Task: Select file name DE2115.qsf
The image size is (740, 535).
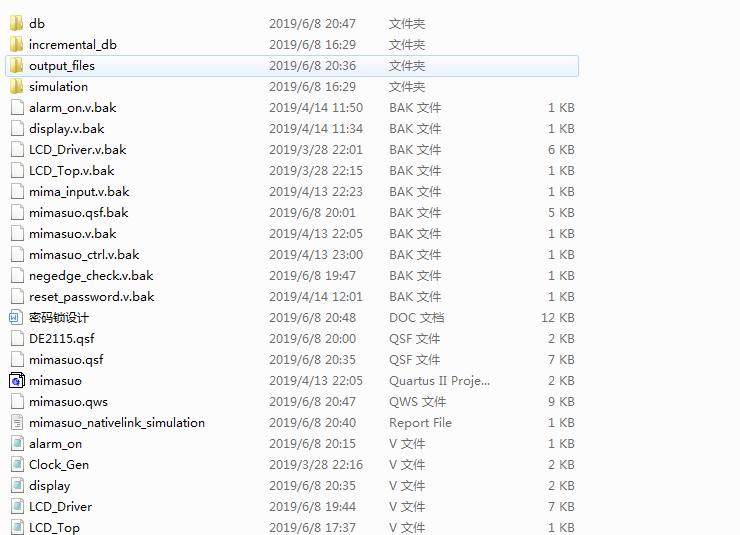Action: [x=62, y=339]
